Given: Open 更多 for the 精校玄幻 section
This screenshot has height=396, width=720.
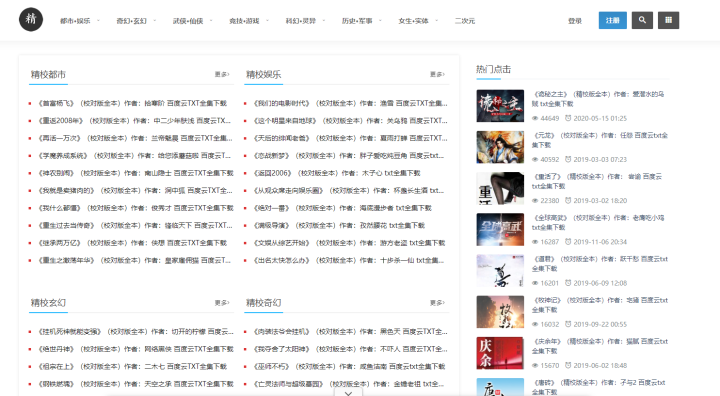Looking at the screenshot, I should 222,303.
